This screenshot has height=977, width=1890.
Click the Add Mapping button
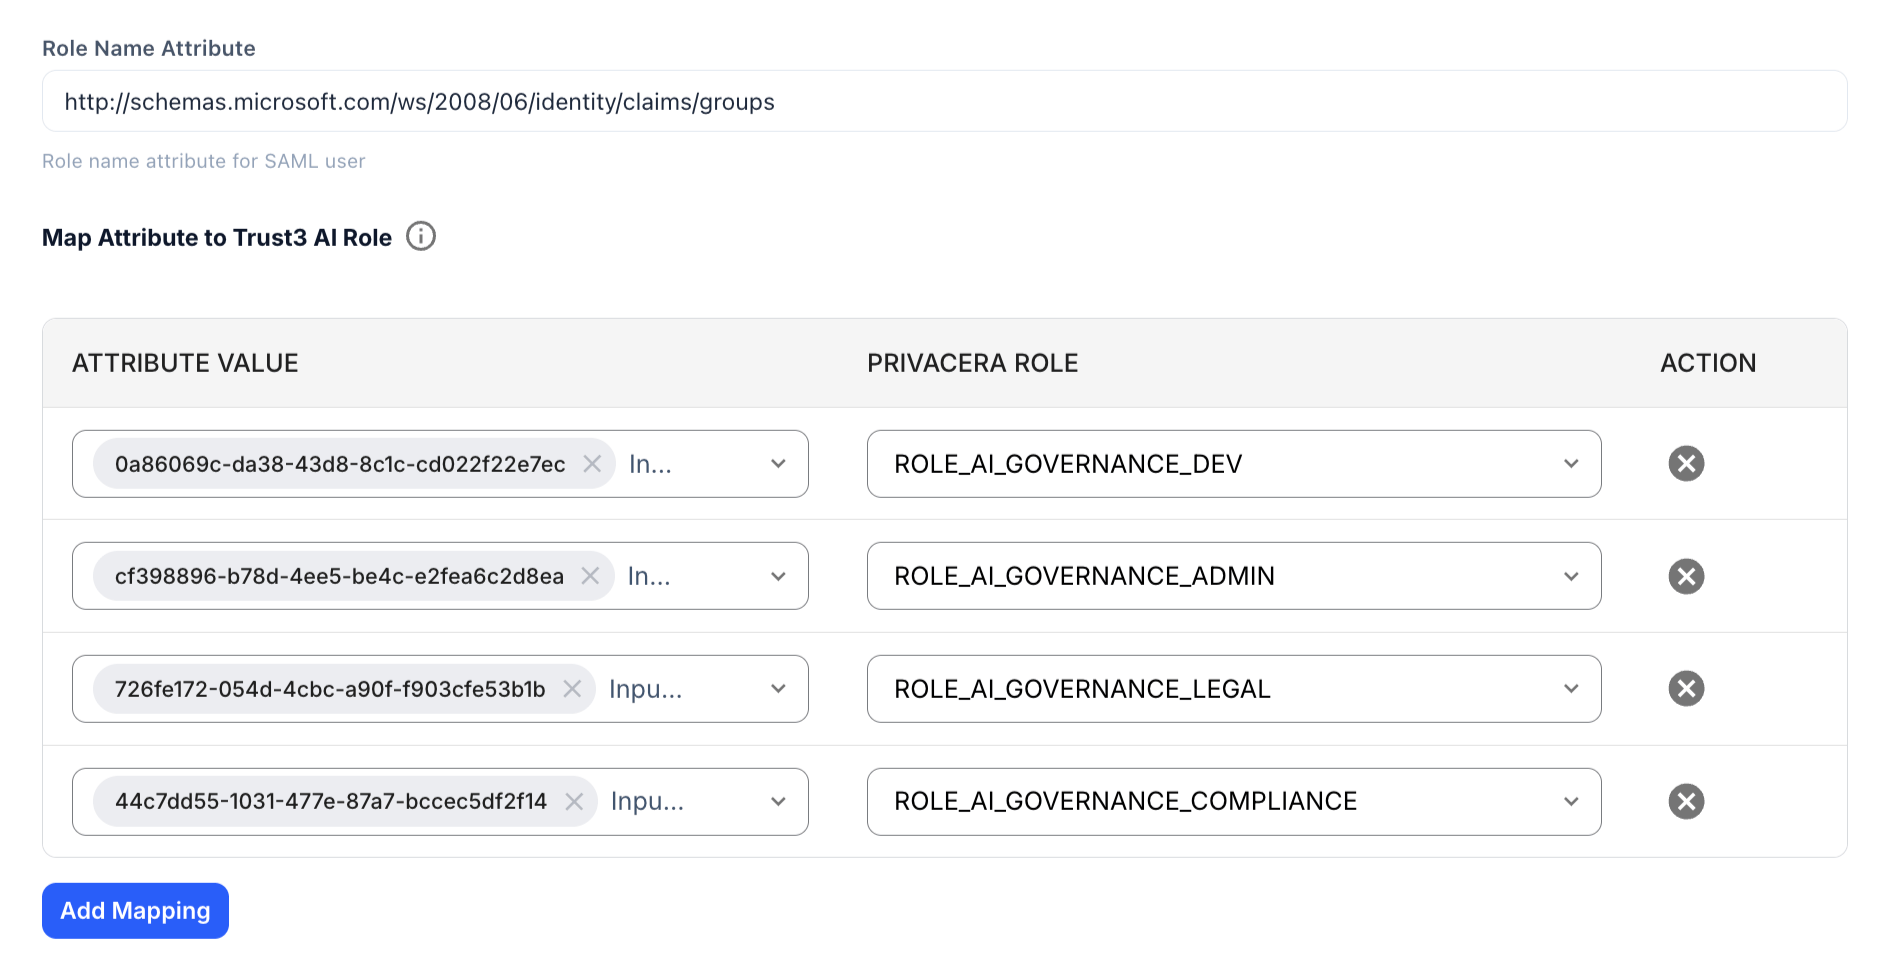135,911
